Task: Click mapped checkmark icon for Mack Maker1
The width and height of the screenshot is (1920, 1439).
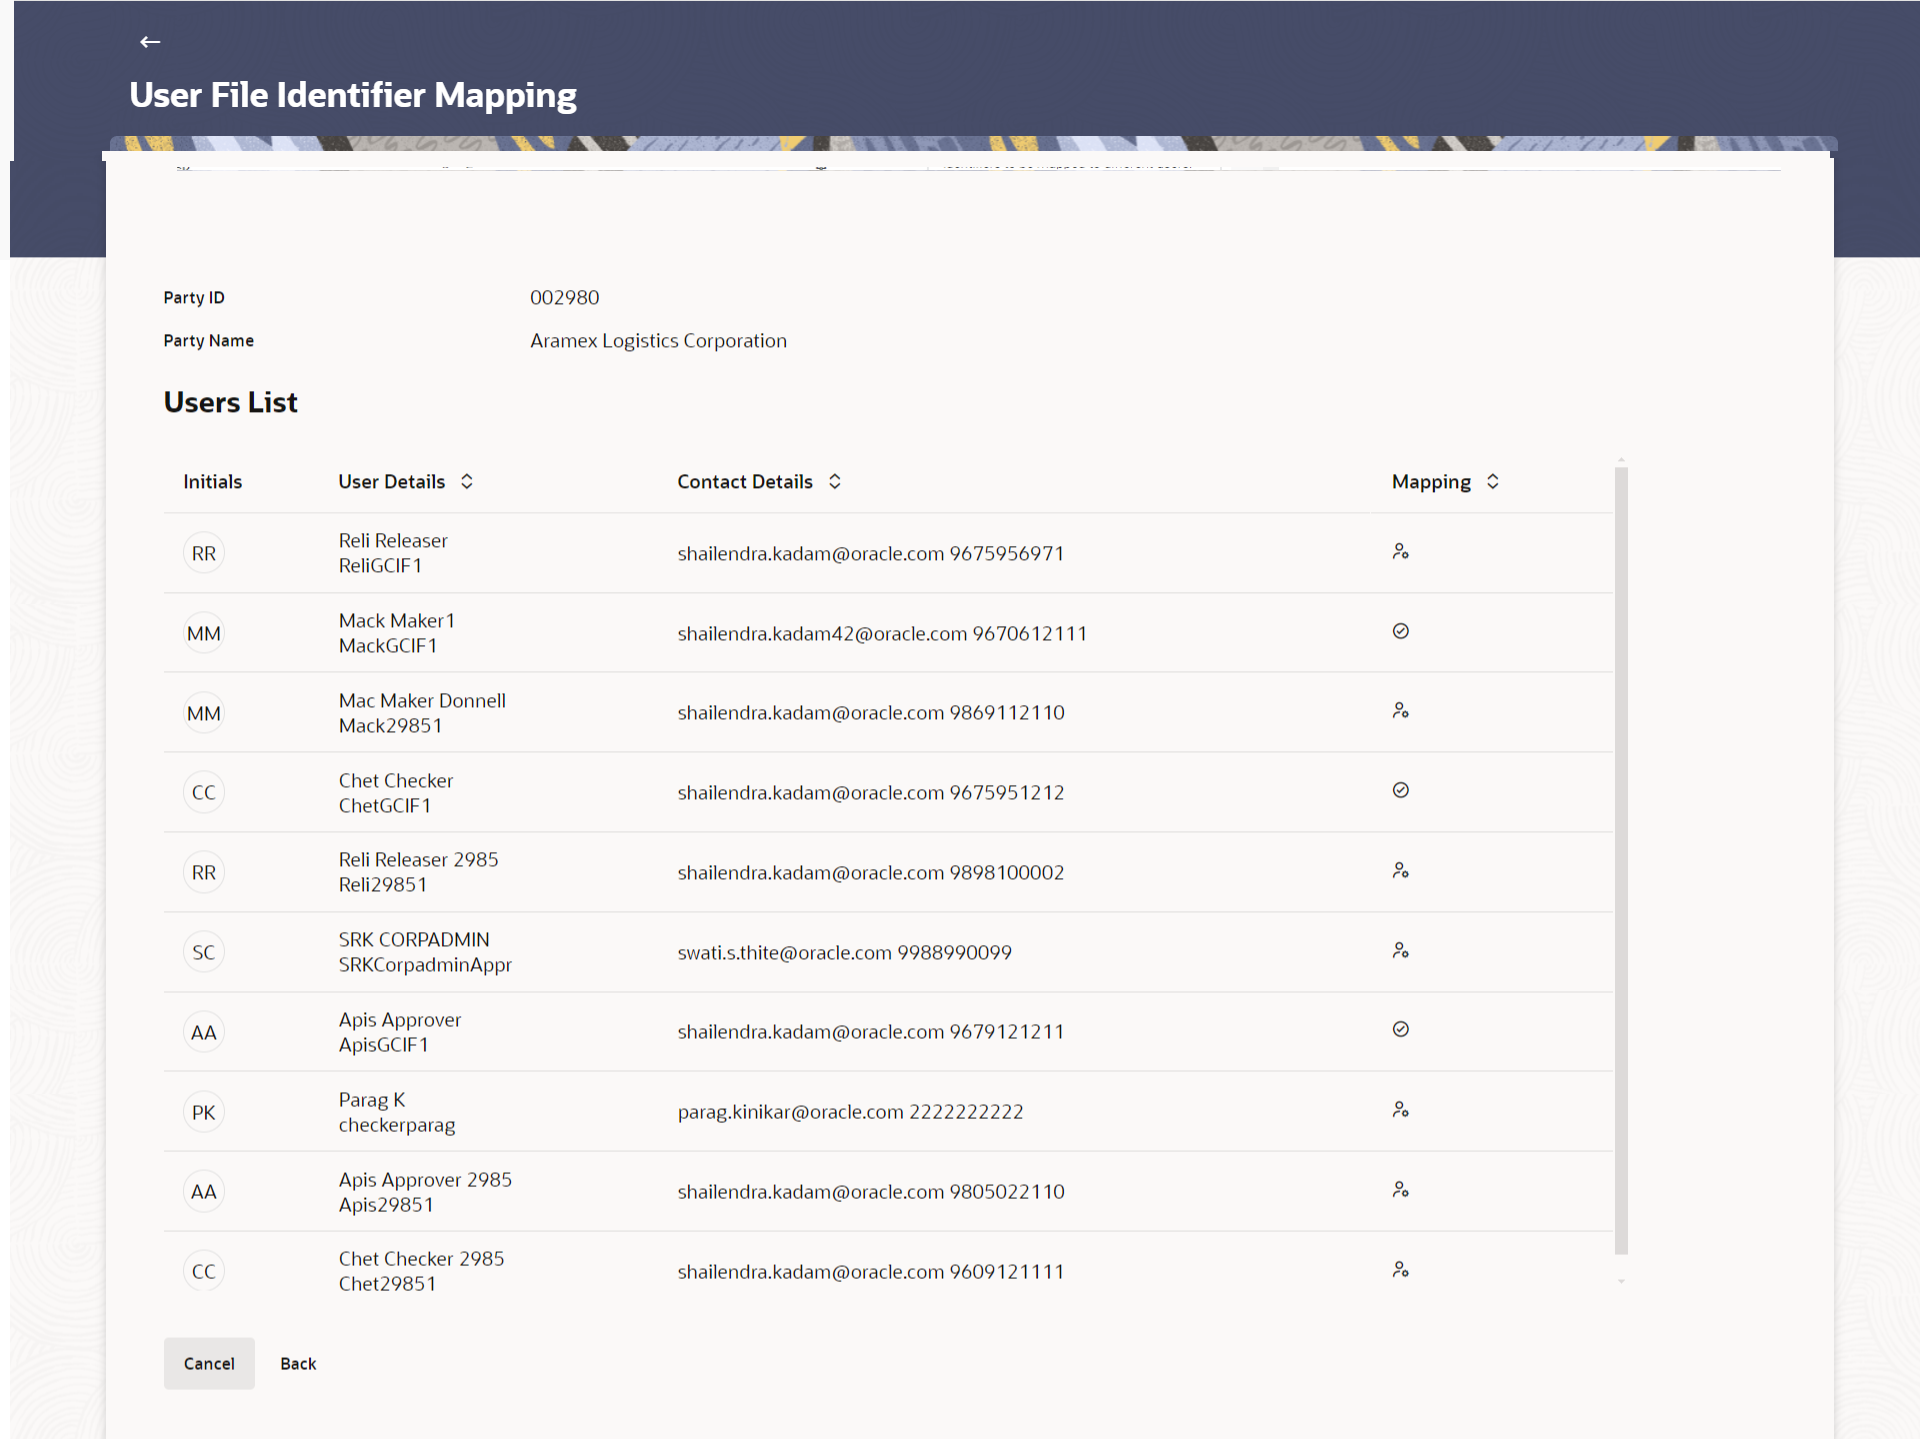Action: [1400, 631]
